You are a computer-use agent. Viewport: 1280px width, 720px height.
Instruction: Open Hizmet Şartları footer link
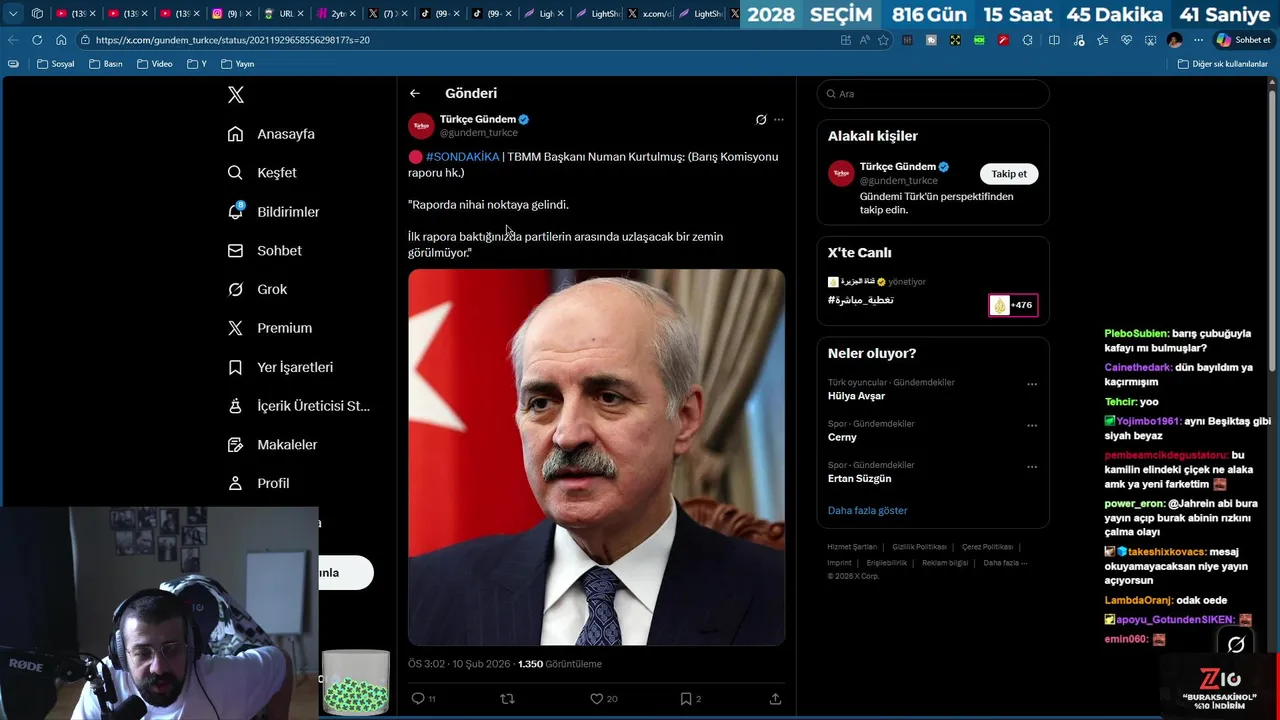[x=852, y=547]
